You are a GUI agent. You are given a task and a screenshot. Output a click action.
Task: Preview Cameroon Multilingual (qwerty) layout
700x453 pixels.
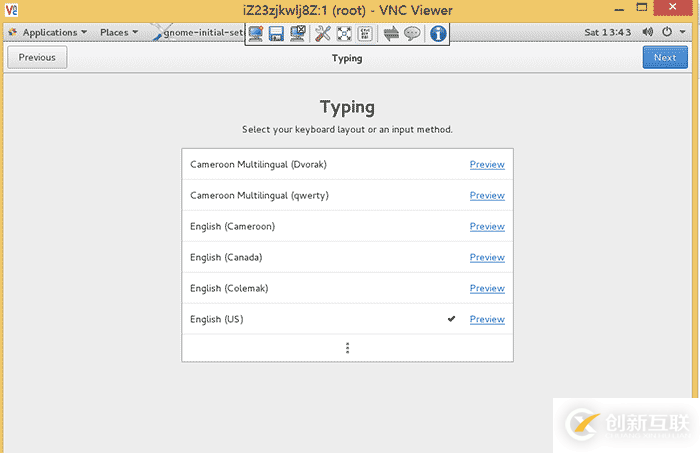[x=487, y=195]
